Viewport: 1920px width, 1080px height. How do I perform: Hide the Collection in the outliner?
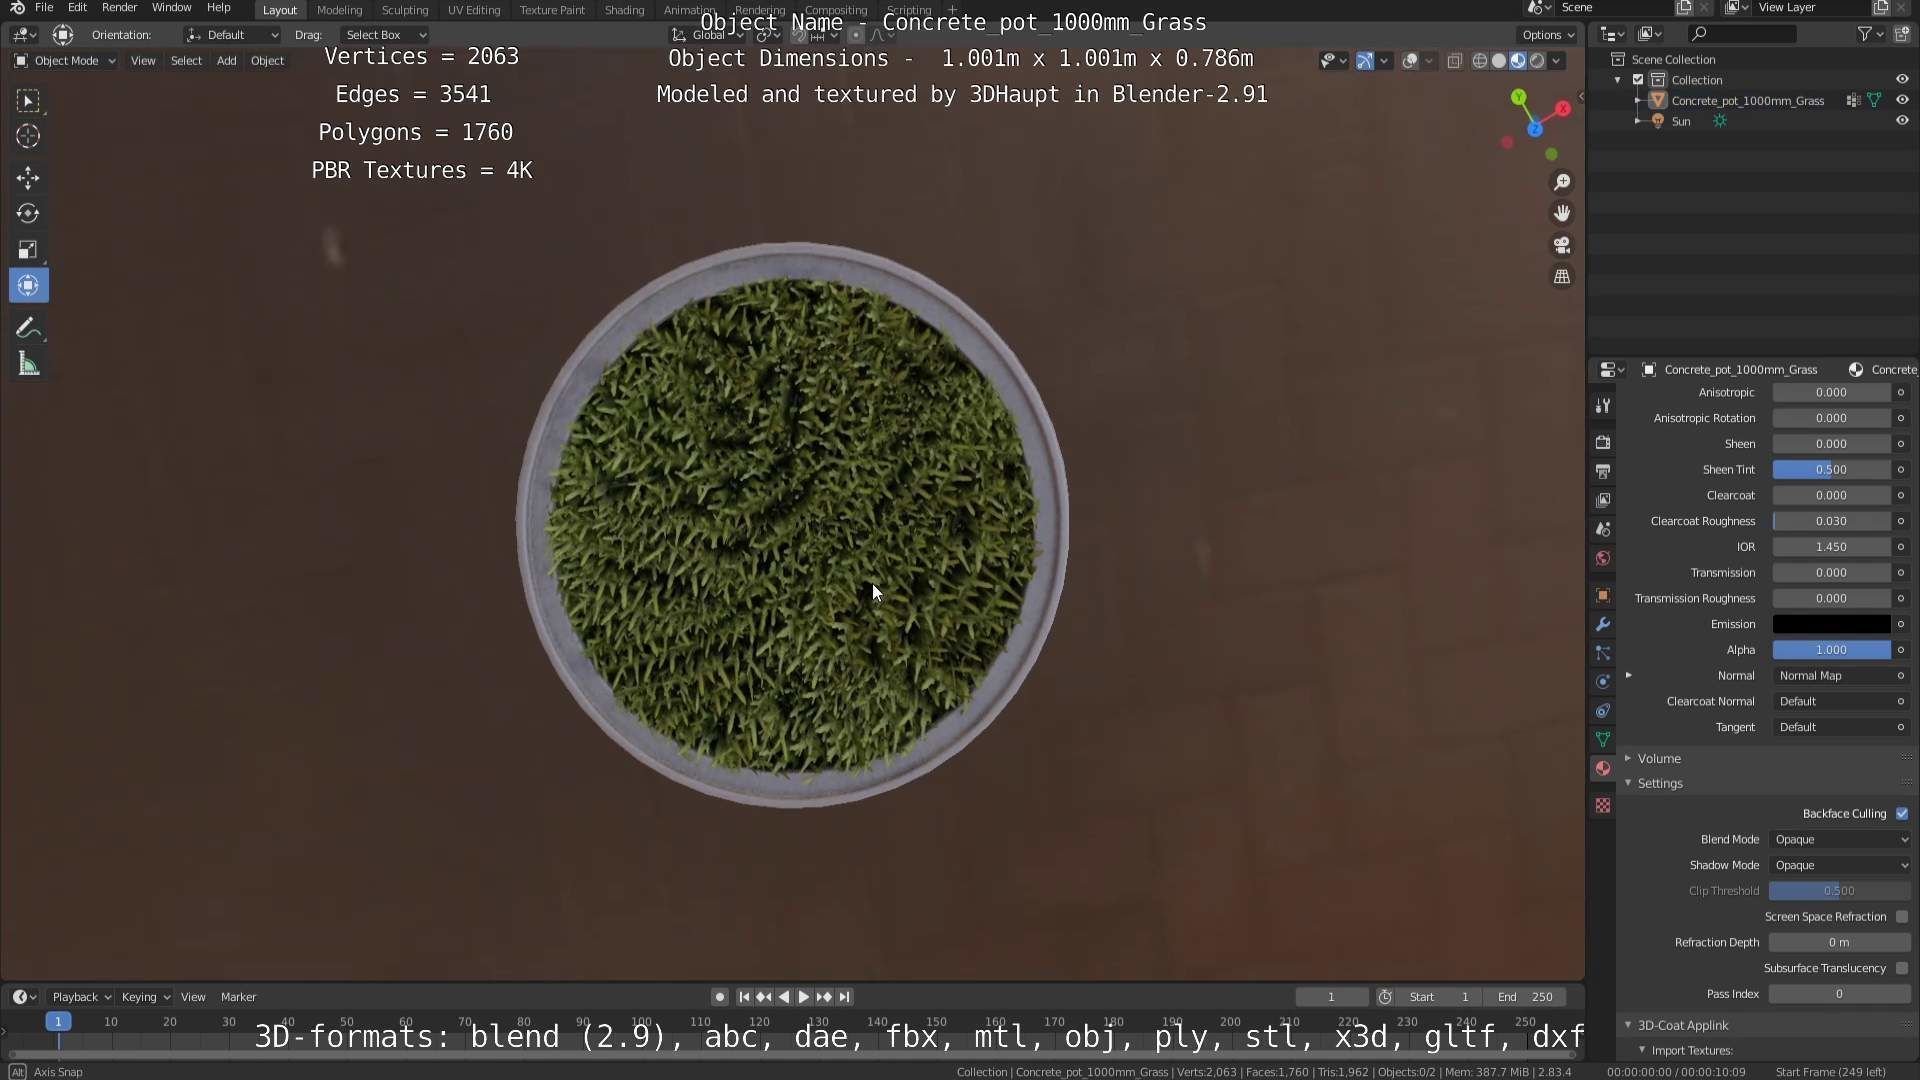point(1901,80)
